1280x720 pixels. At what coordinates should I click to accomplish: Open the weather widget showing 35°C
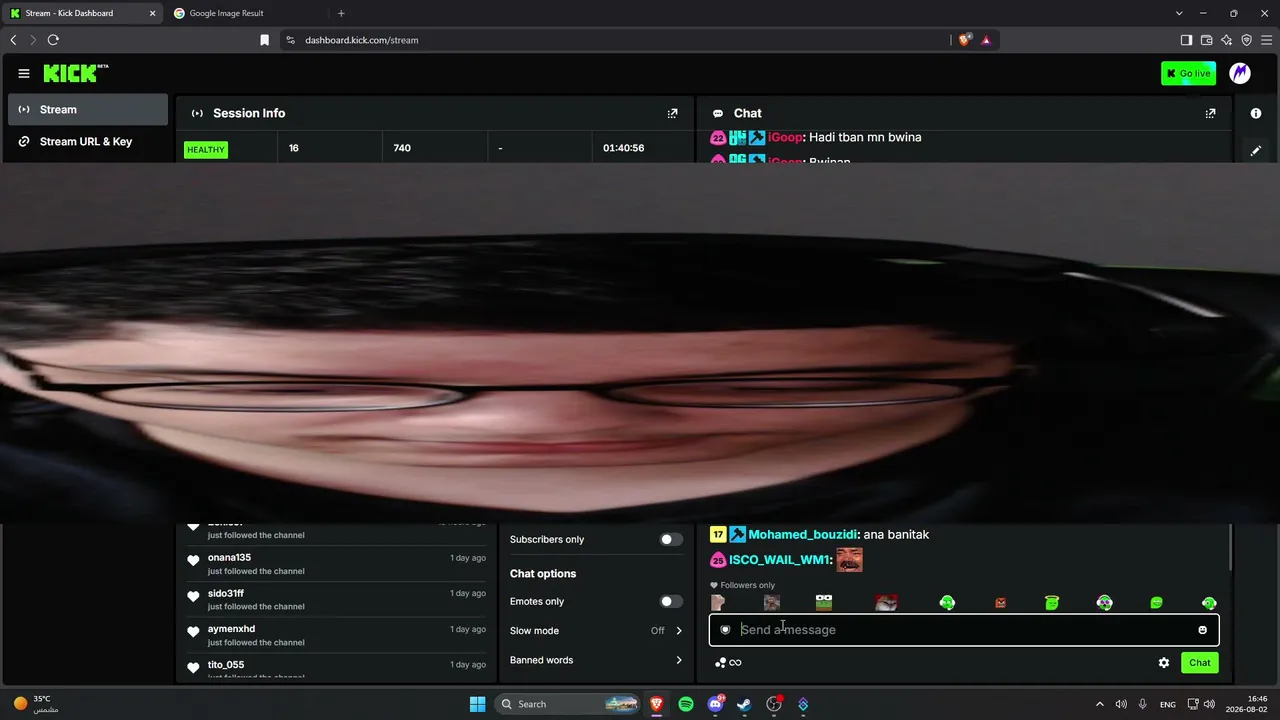[35, 704]
